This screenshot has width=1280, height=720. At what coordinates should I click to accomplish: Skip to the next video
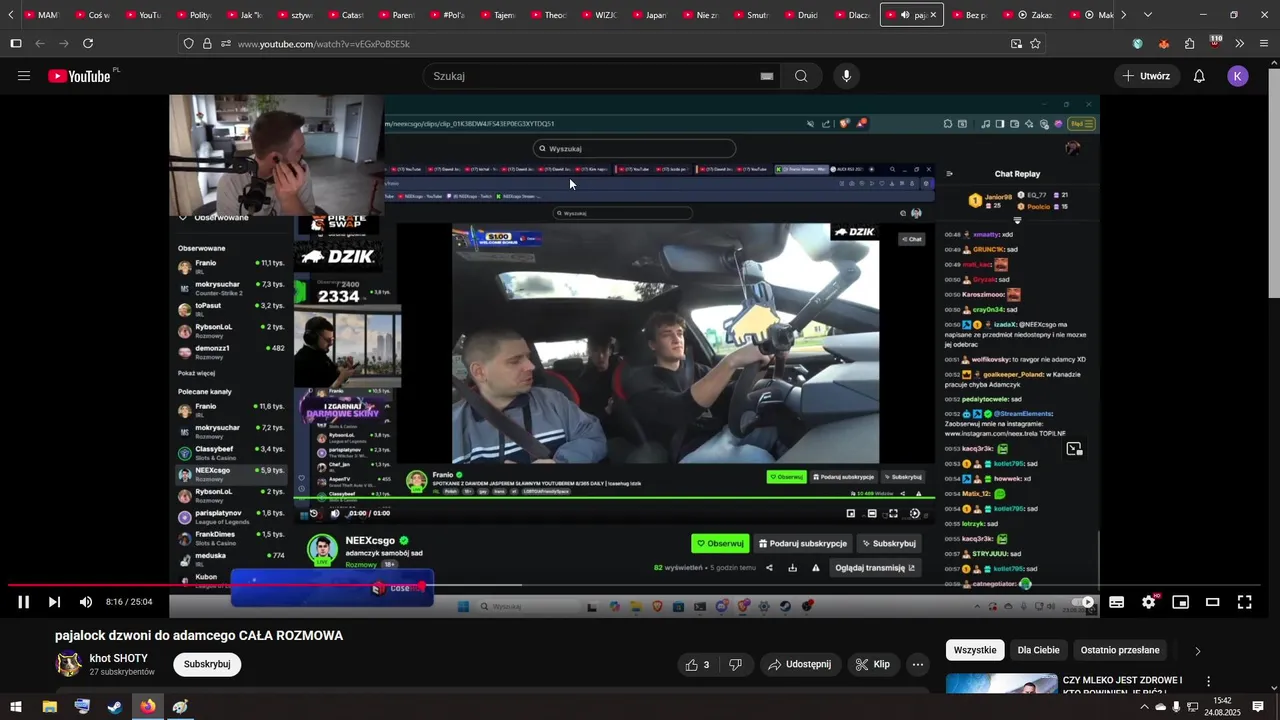[x=54, y=602]
